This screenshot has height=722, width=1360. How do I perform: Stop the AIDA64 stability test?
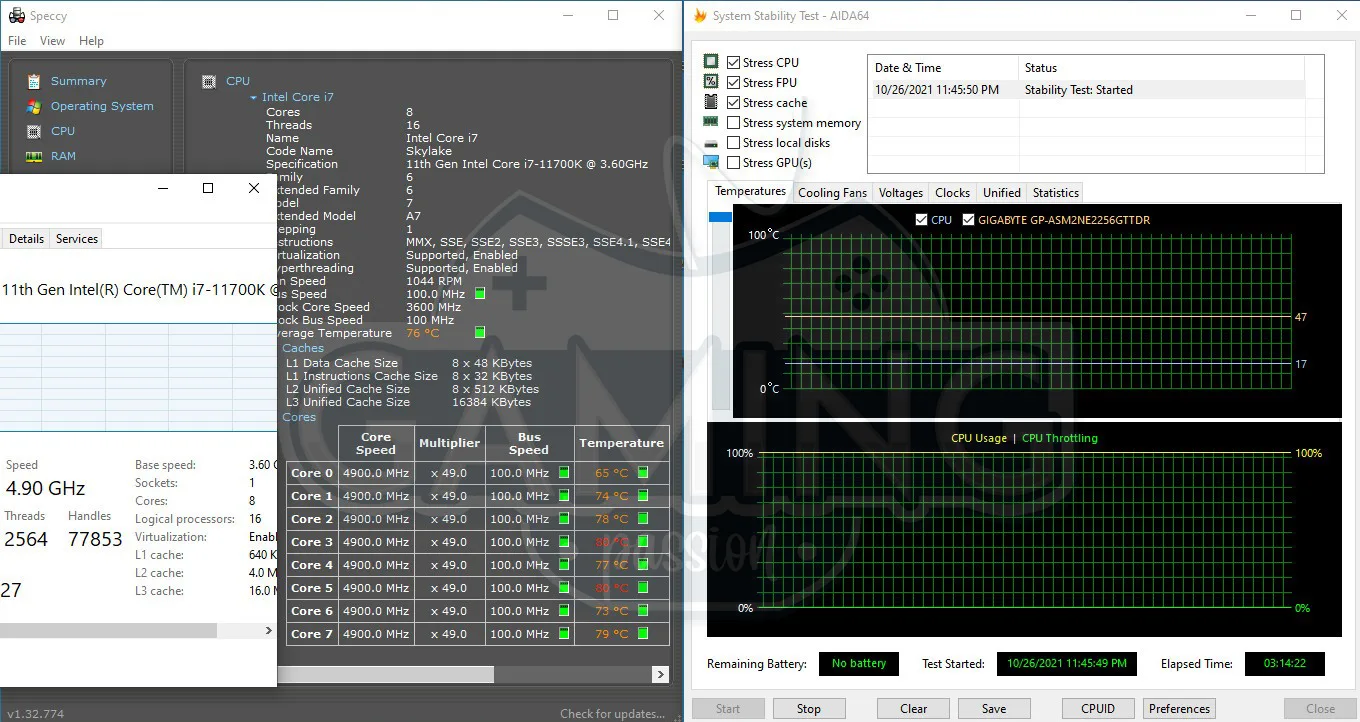(809, 709)
